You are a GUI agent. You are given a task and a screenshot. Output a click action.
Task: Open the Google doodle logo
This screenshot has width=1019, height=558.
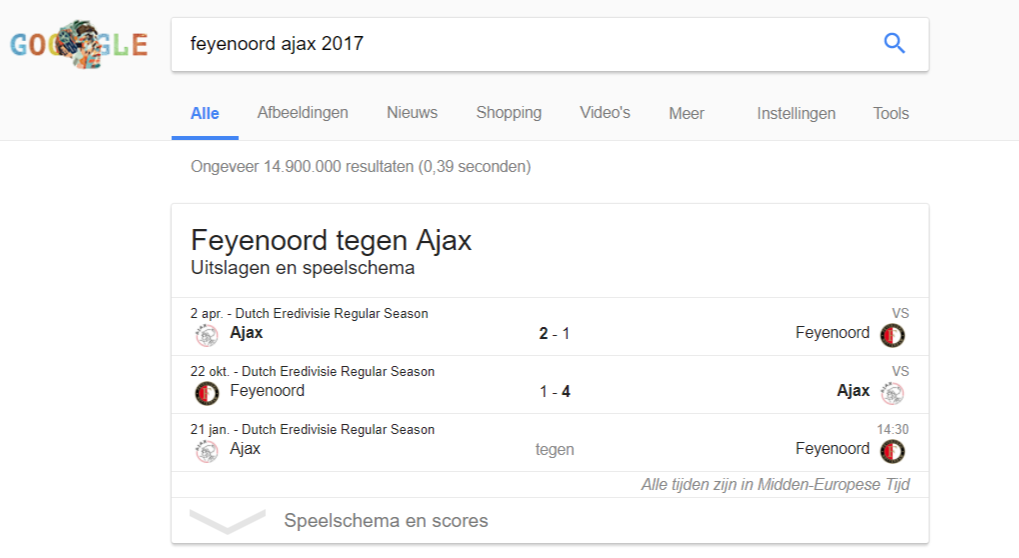pos(79,44)
